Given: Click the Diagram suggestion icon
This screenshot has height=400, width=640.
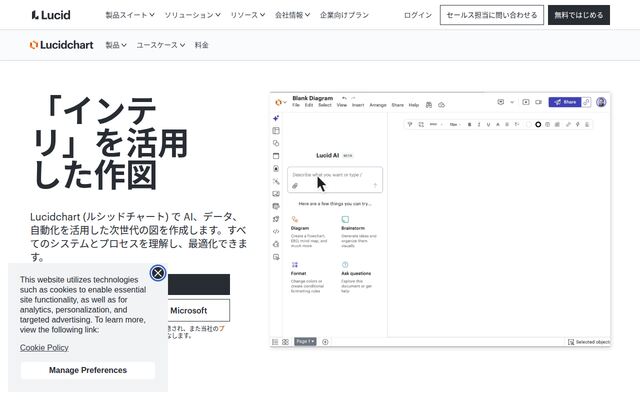Looking at the screenshot, I should pos(295,220).
